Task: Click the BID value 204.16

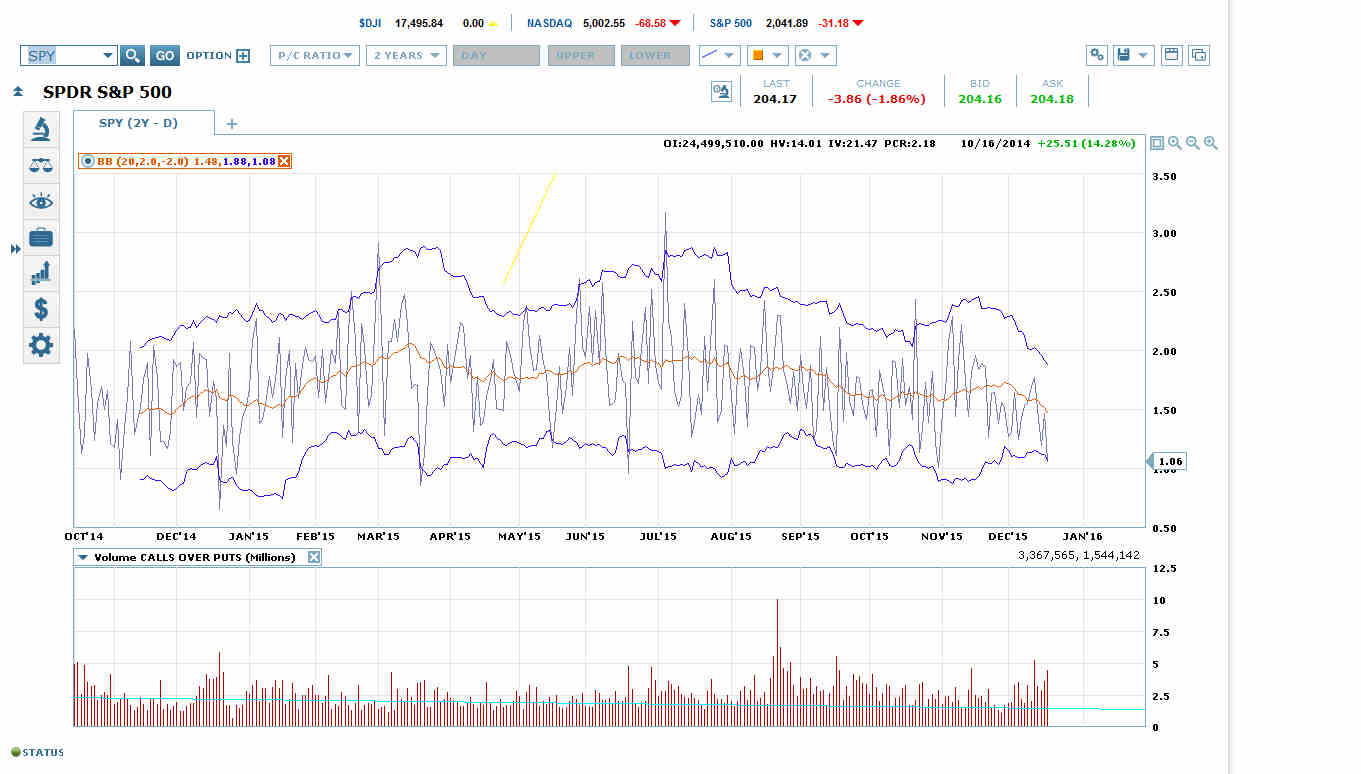Action: [979, 98]
